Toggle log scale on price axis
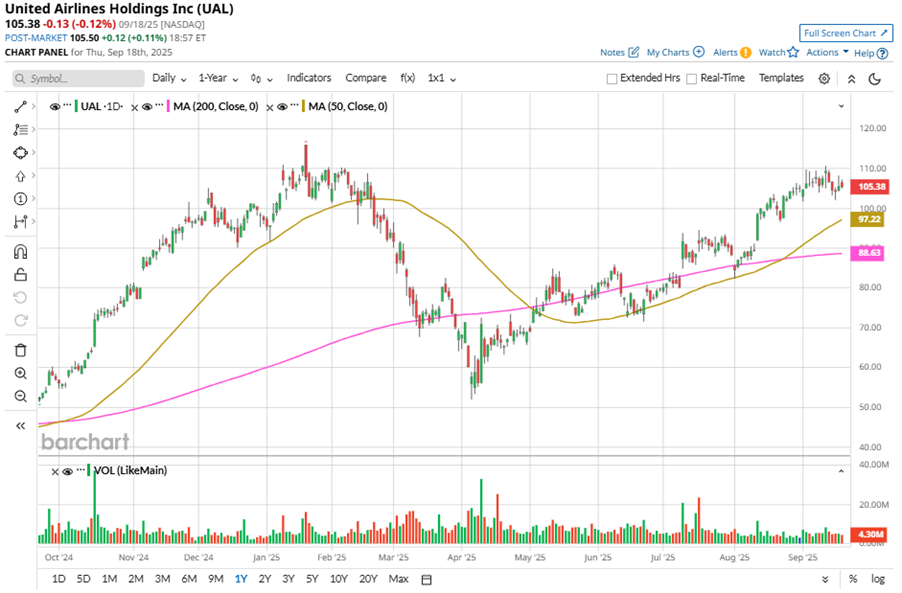The width and height of the screenshot is (902, 593). 877,579
